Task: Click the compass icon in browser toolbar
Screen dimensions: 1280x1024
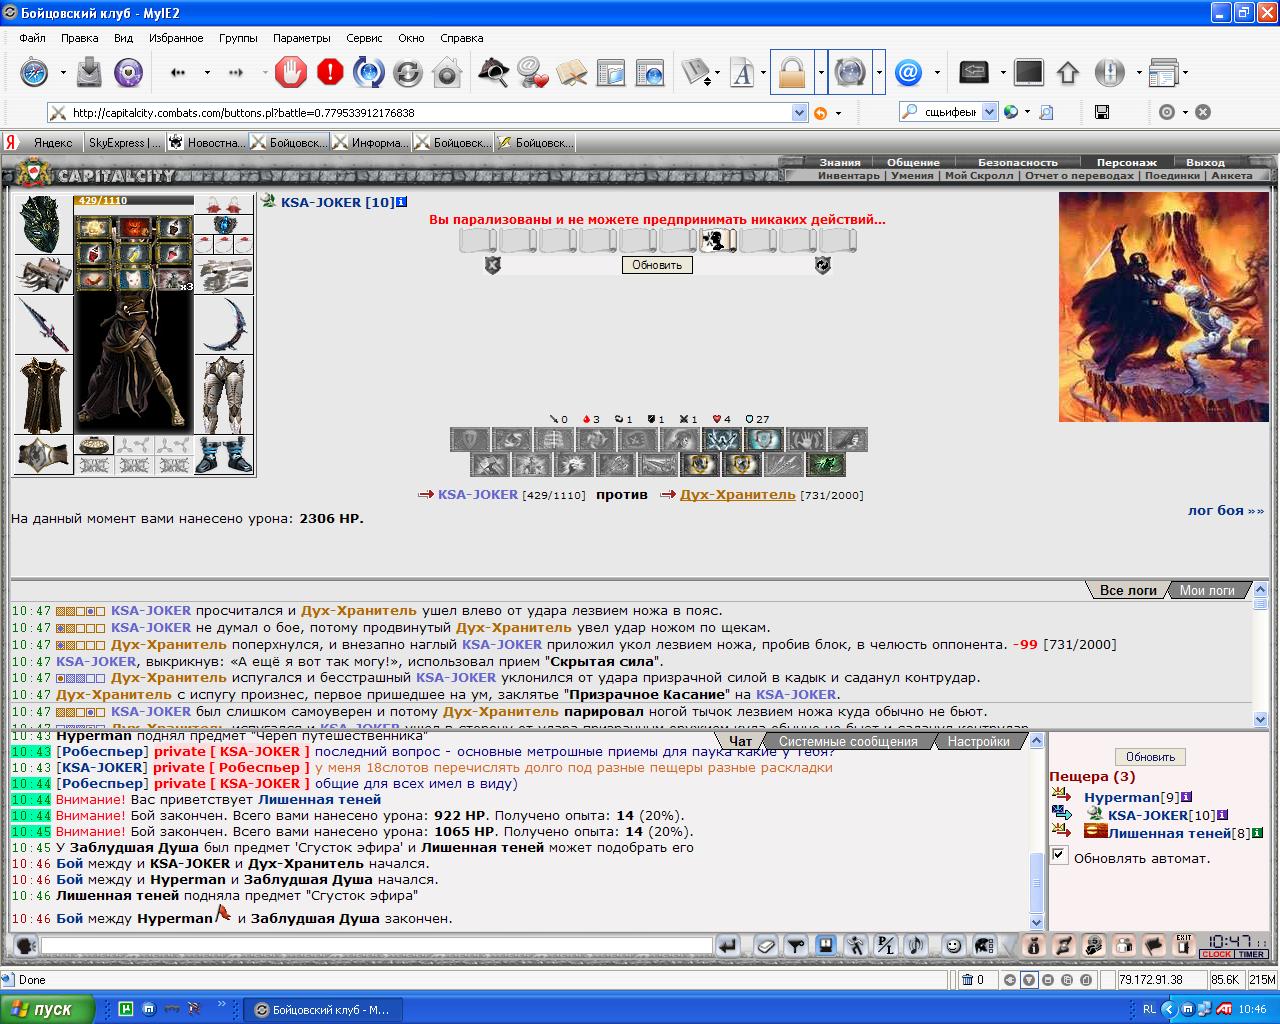Action: click(x=34, y=72)
